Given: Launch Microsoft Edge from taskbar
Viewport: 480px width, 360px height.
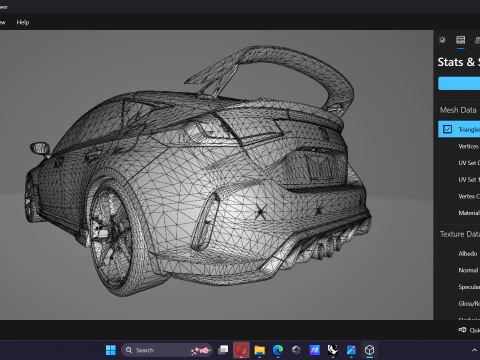Looking at the screenshot, I should (278, 350).
